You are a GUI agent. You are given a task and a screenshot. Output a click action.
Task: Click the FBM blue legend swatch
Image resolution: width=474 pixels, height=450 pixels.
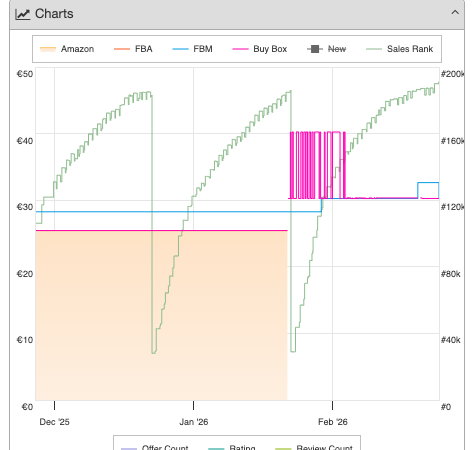180,49
